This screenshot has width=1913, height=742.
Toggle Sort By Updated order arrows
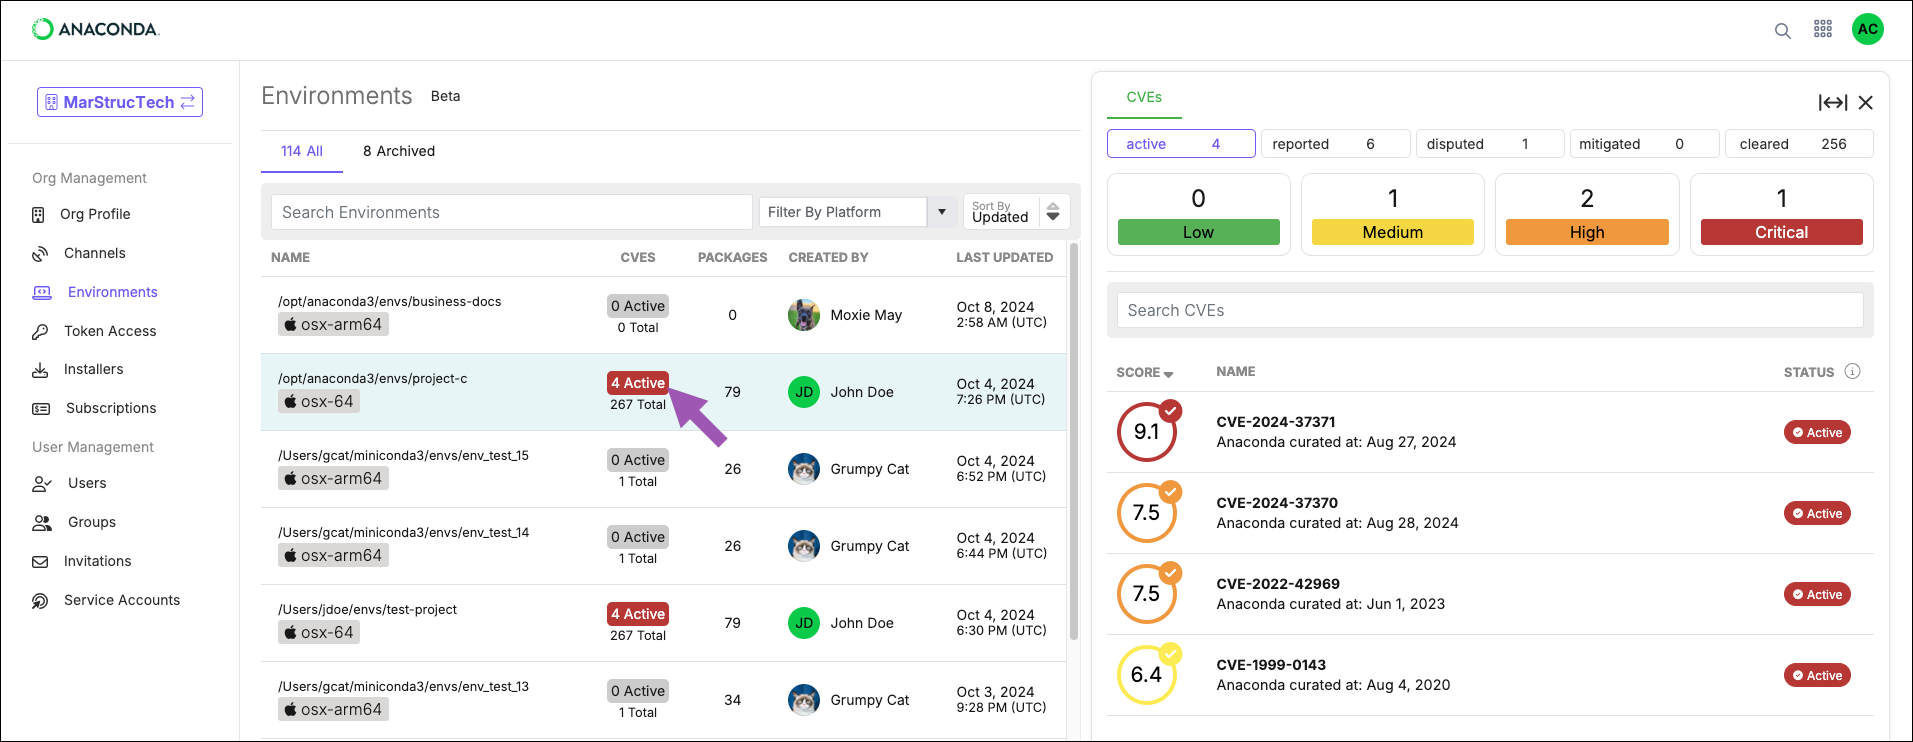pos(1053,212)
